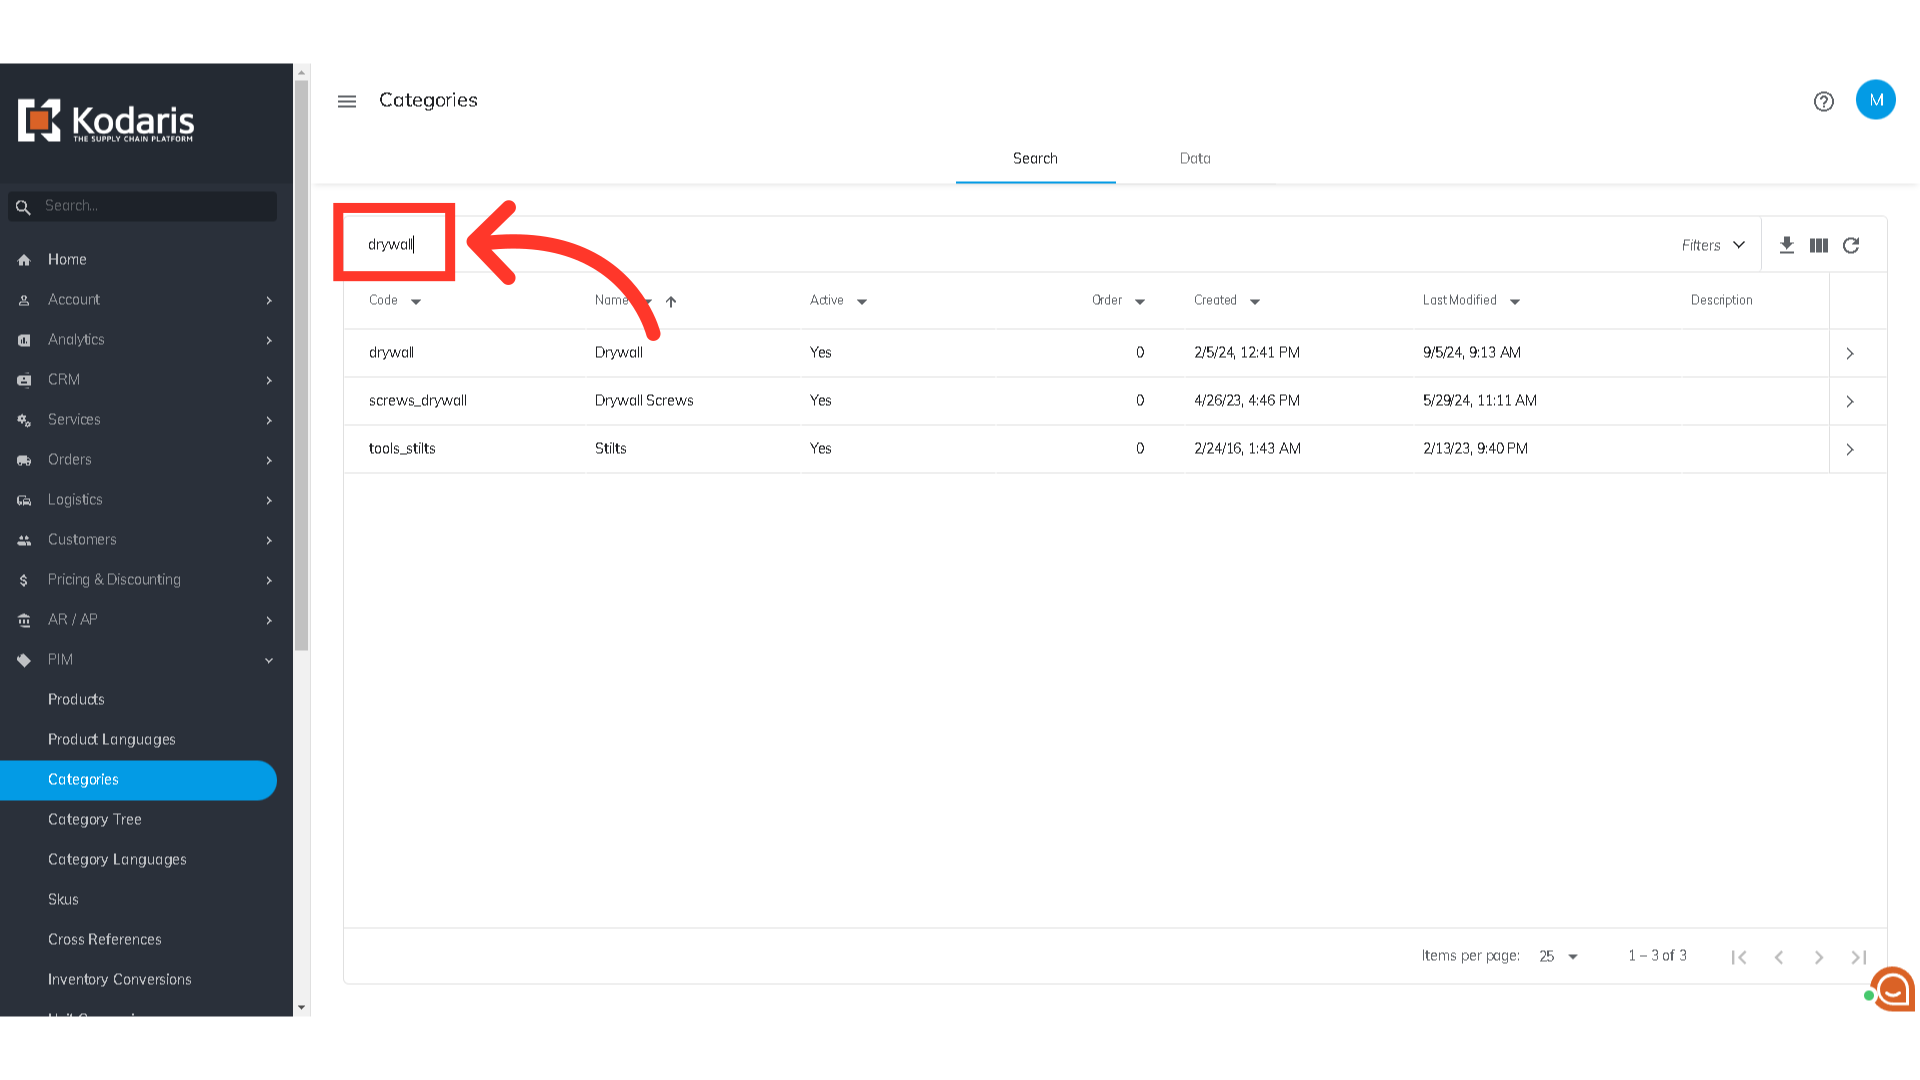Image resolution: width=1920 pixels, height=1080 pixels.
Task: Go to the last page icon
Action: pyautogui.click(x=1858, y=957)
